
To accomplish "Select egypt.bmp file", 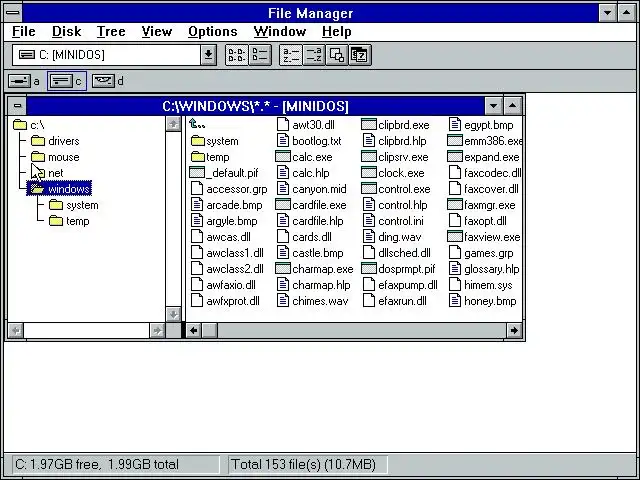I will click(x=481, y=125).
